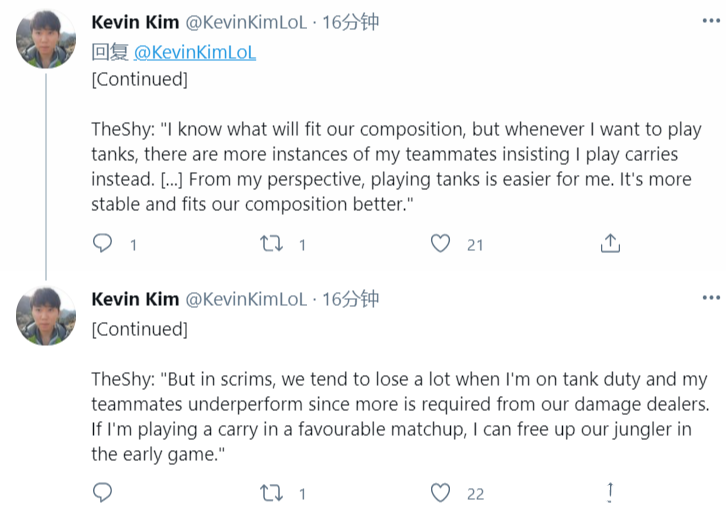This screenshot has width=726, height=520.
Task: Open the first tweet's 16分钟 timestamp
Action: (350, 22)
